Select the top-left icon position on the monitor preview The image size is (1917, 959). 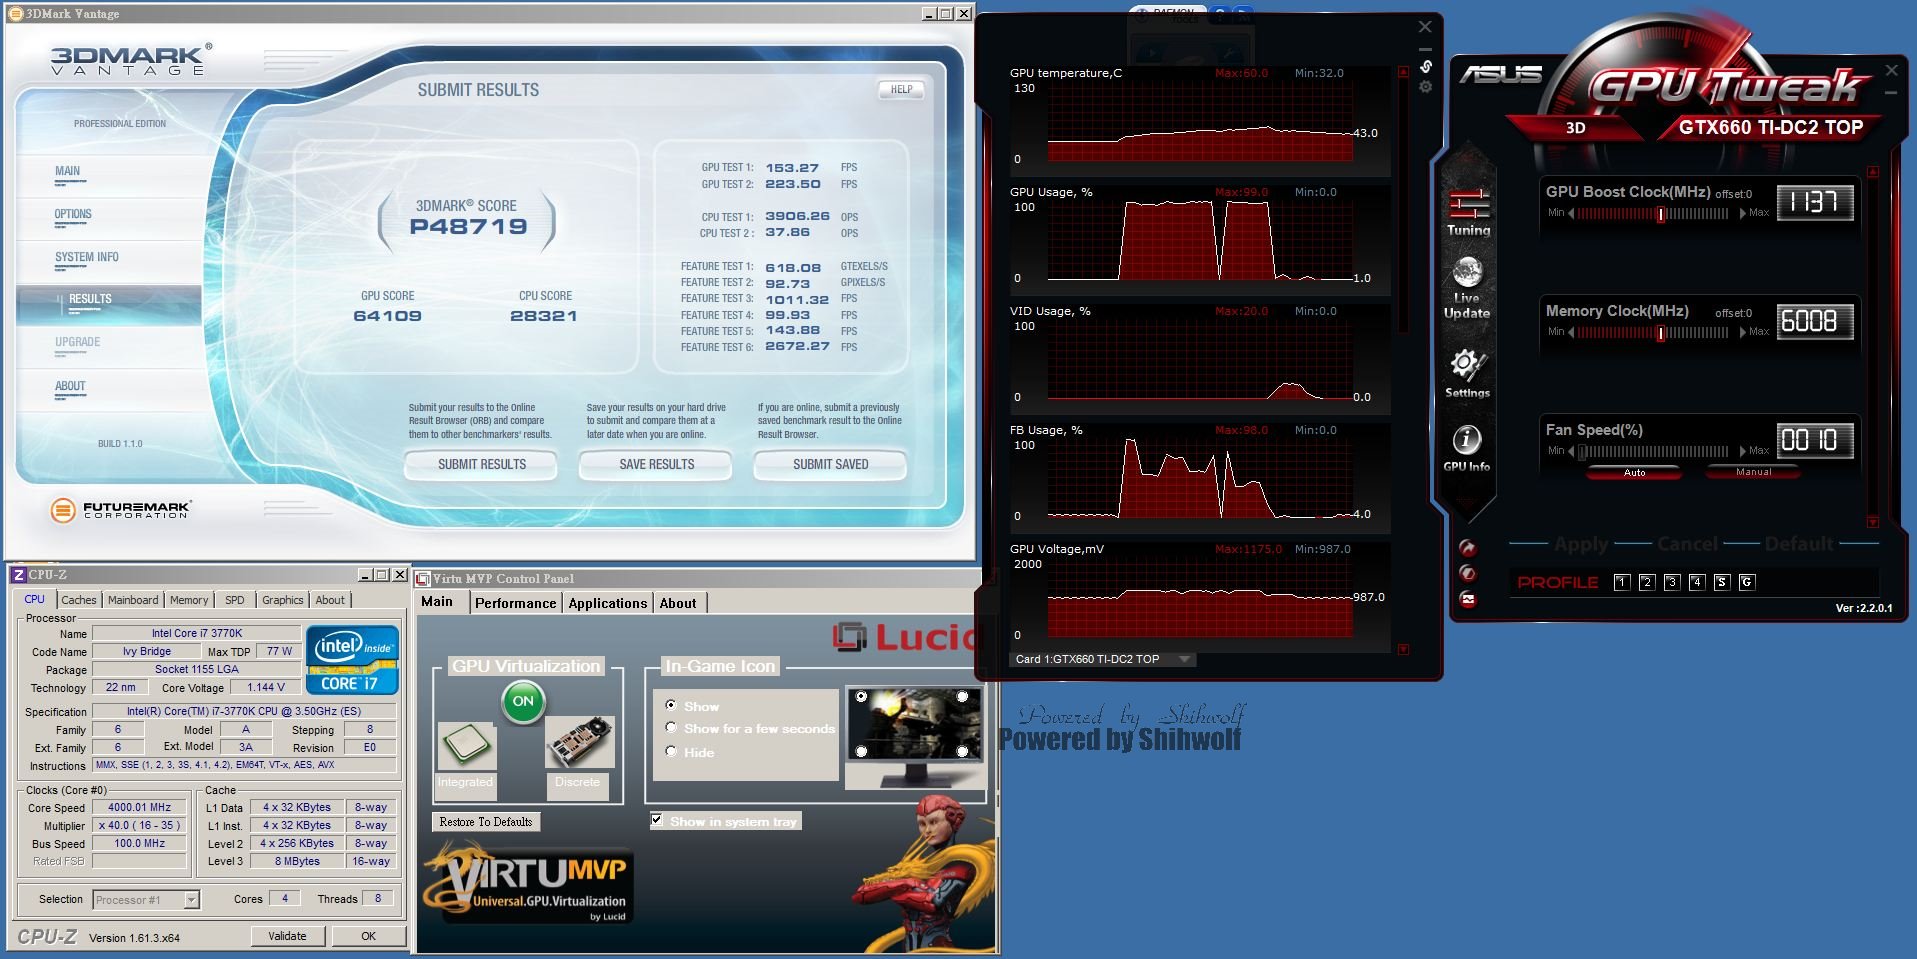click(x=861, y=697)
